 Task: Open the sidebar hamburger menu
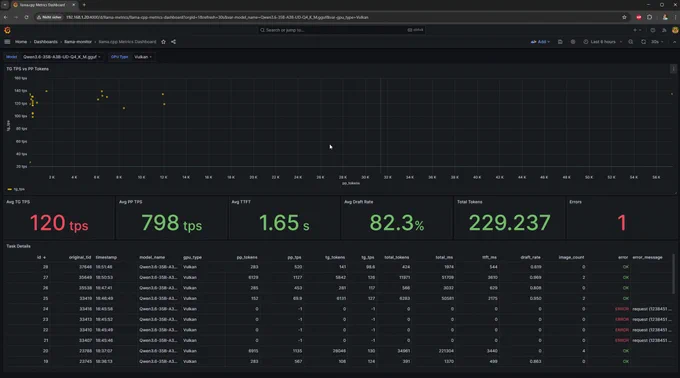pyautogui.click(x=7, y=42)
